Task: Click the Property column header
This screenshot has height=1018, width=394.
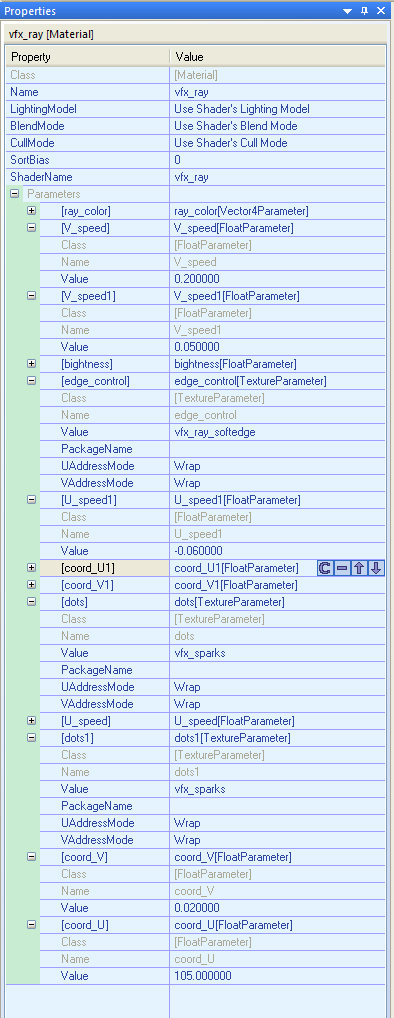Action: 88,57
